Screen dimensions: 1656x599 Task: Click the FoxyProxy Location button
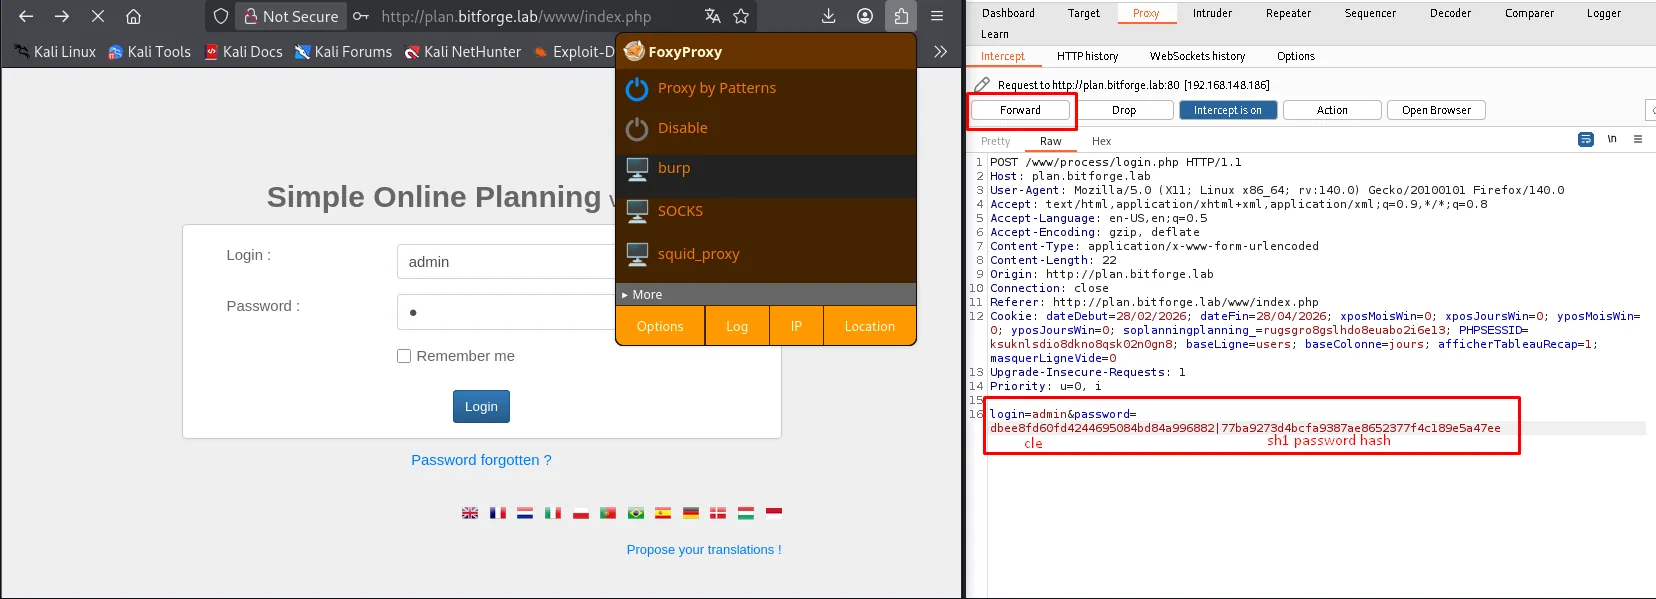pyautogui.click(x=870, y=326)
